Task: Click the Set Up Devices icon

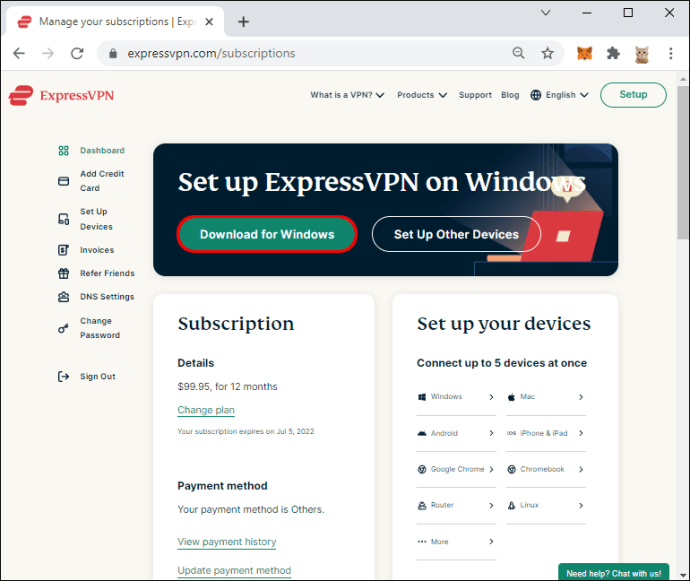Action: 63,219
